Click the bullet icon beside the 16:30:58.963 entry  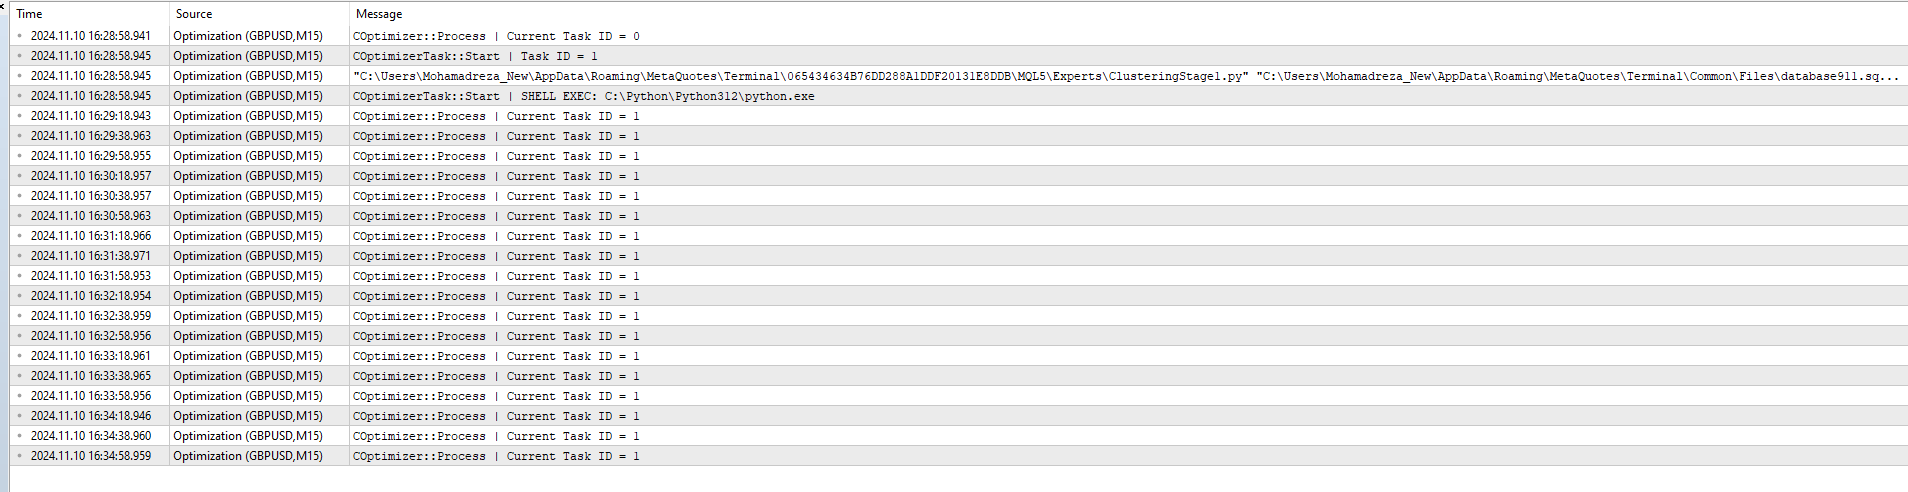click(x=19, y=216)
